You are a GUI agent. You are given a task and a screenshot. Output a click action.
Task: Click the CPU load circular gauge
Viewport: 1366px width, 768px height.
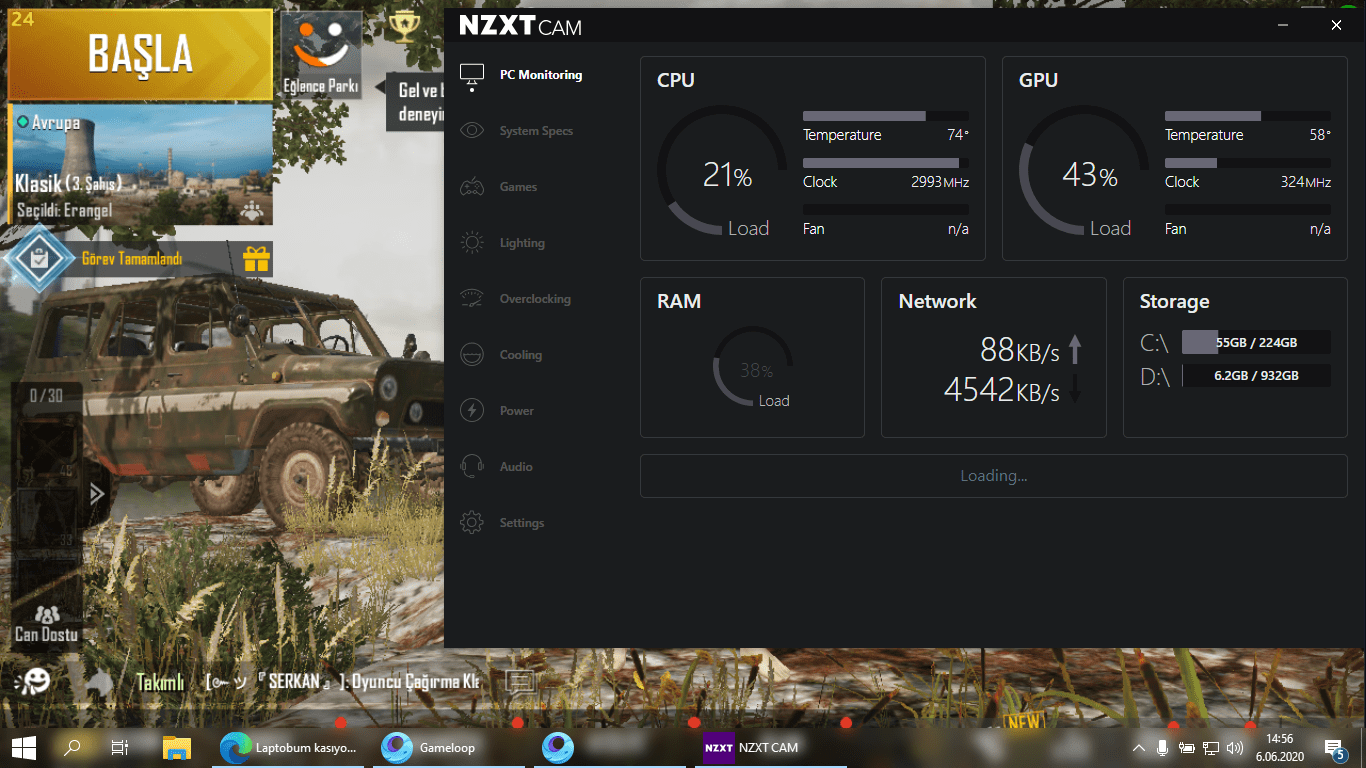pos(723,171)
